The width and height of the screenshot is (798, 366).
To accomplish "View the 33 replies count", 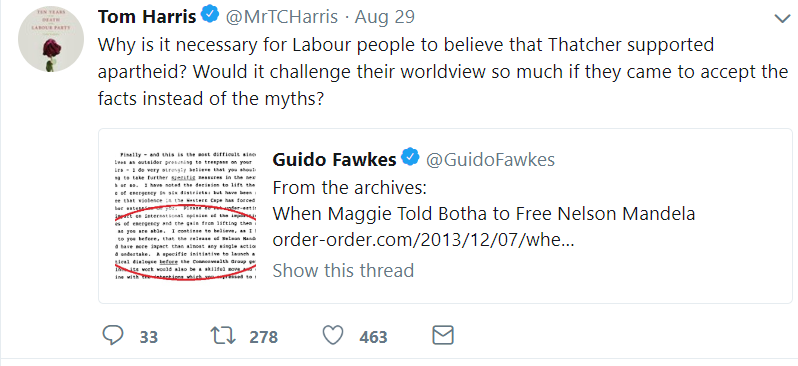I will [x=149, y=337].
